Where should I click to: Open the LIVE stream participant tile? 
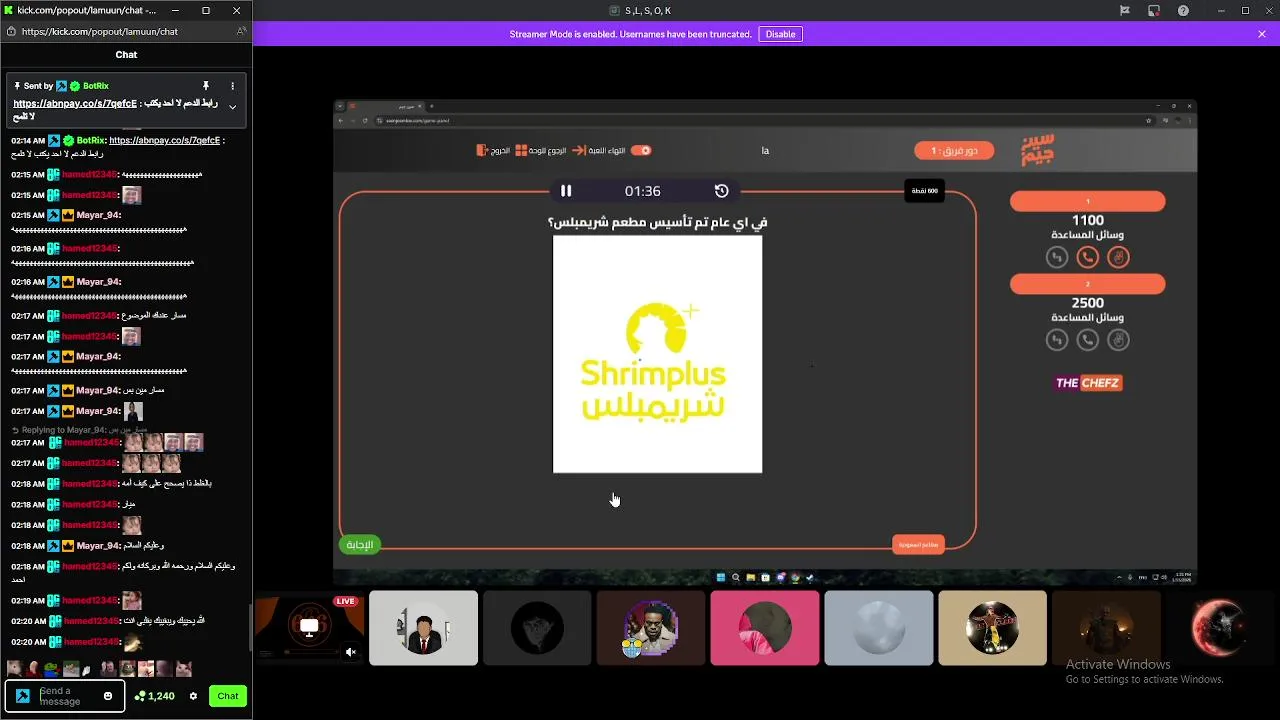coord(308,627)
